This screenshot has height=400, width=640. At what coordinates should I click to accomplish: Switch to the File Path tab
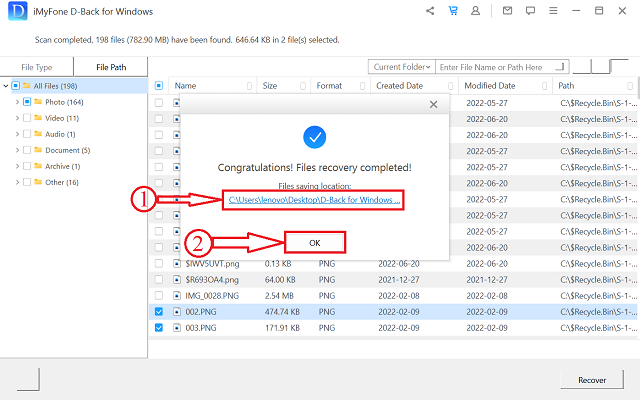coord(111,67)
